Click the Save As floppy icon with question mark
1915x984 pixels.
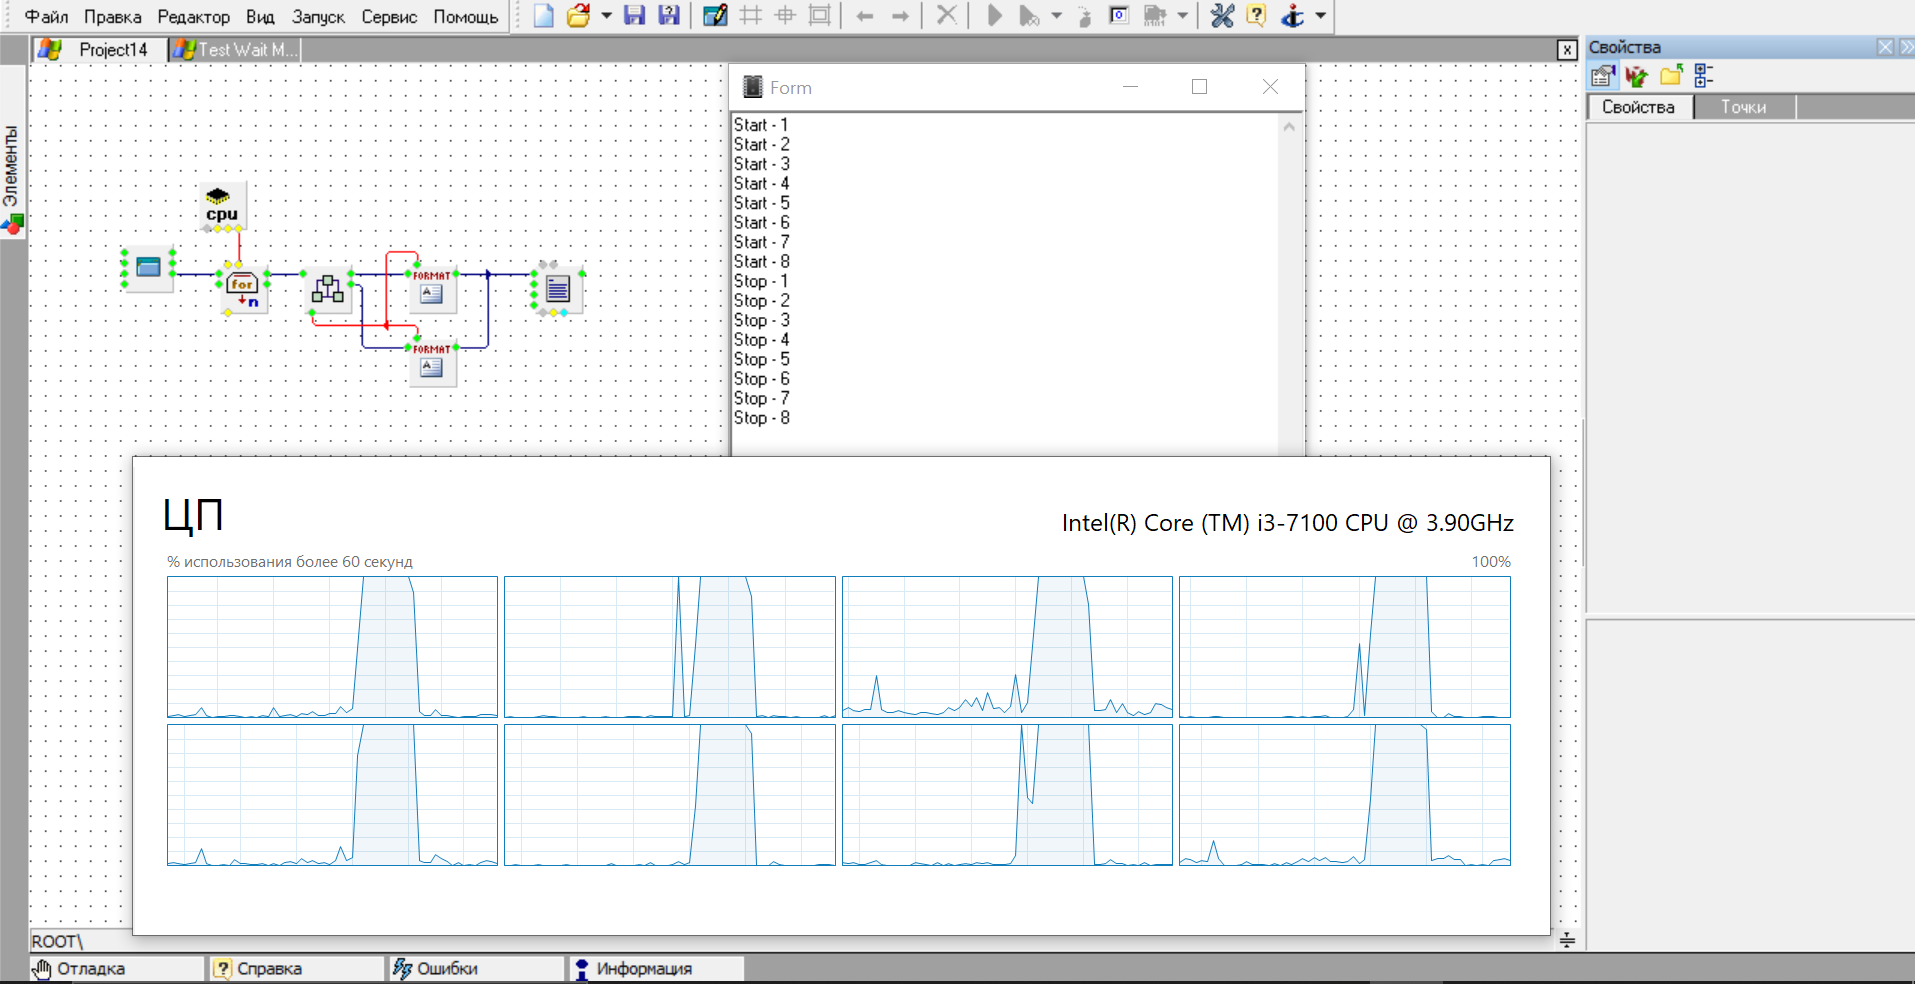[669, 16]
